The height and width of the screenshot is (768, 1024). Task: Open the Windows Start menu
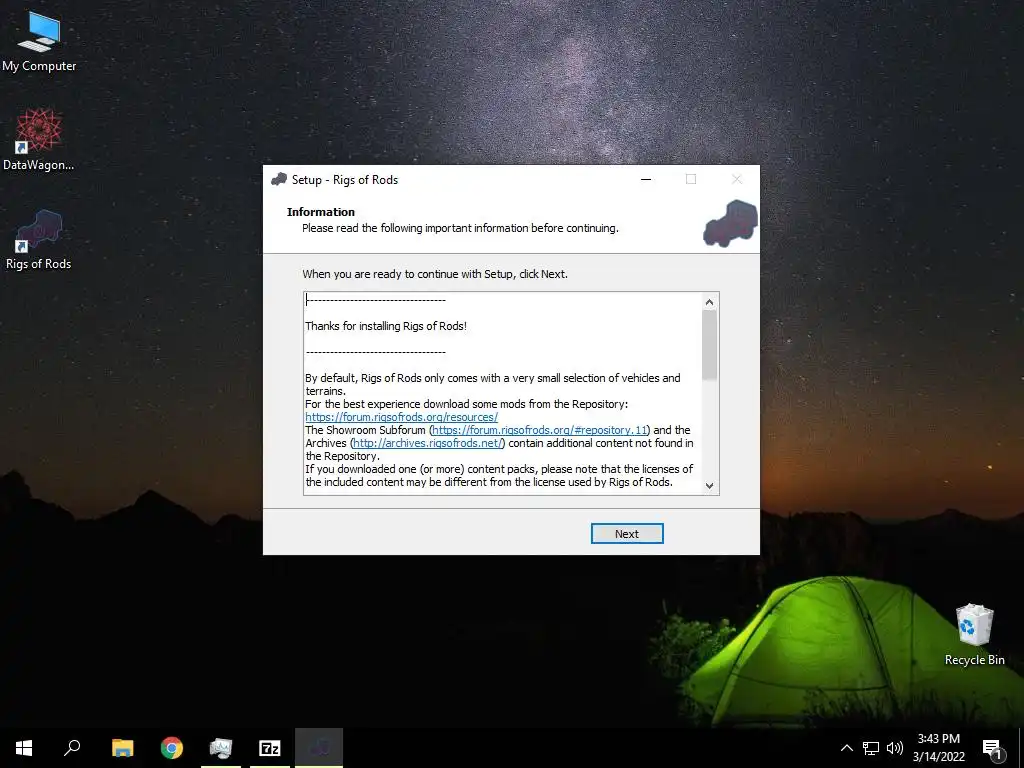coord(24,748)
